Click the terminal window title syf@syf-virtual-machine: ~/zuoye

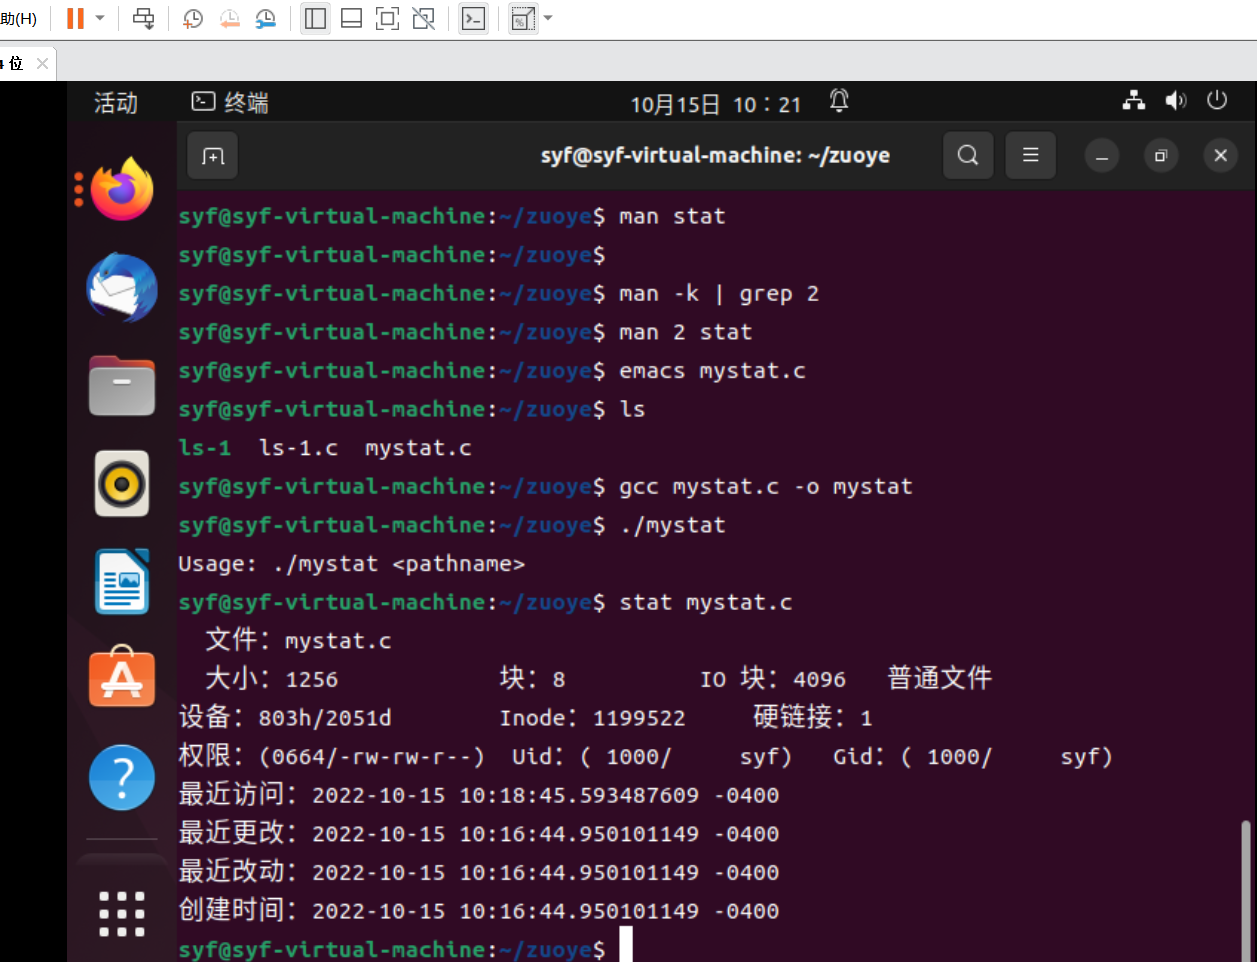coord(715,156)
